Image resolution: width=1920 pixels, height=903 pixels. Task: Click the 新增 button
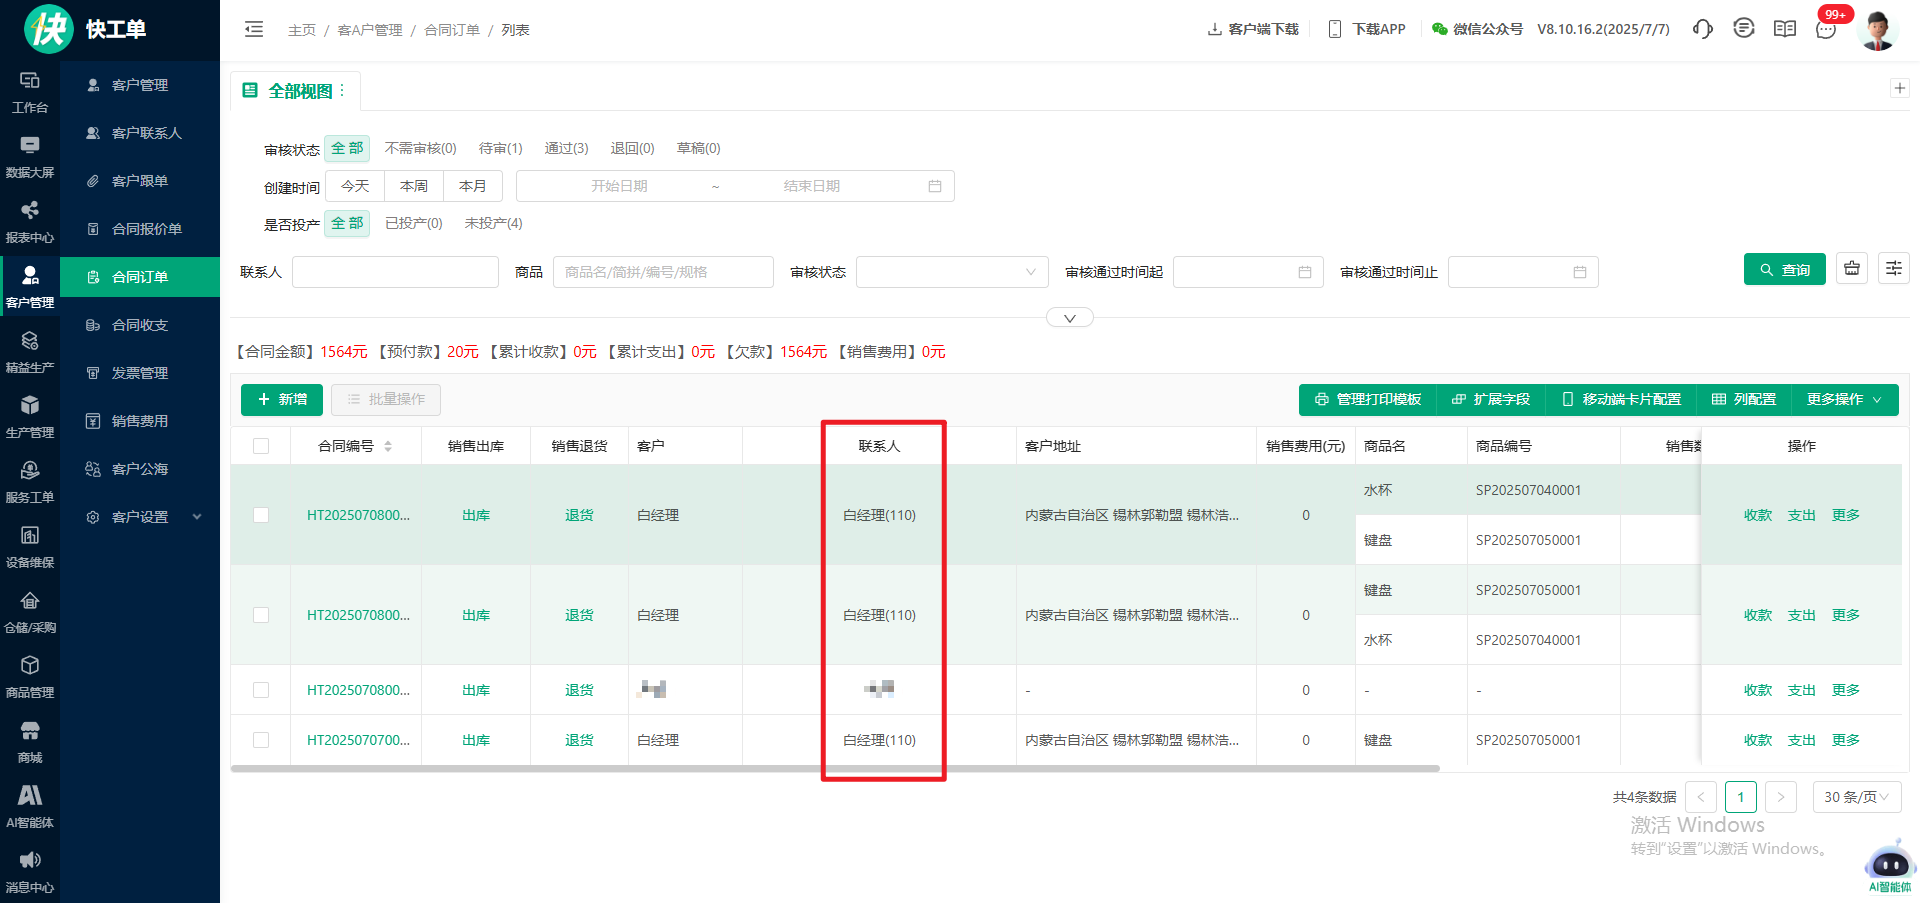(x=282, y=399)
